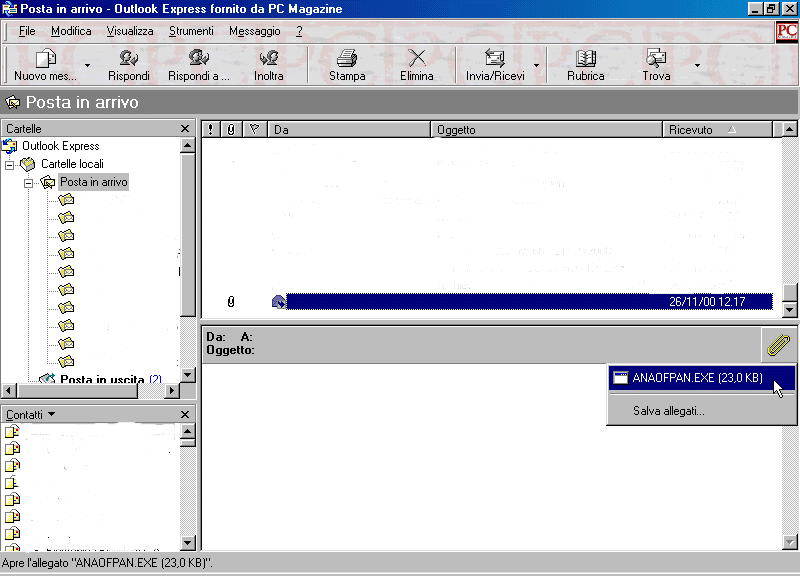Choose Salva allegati... from the popup

[702, 411]
